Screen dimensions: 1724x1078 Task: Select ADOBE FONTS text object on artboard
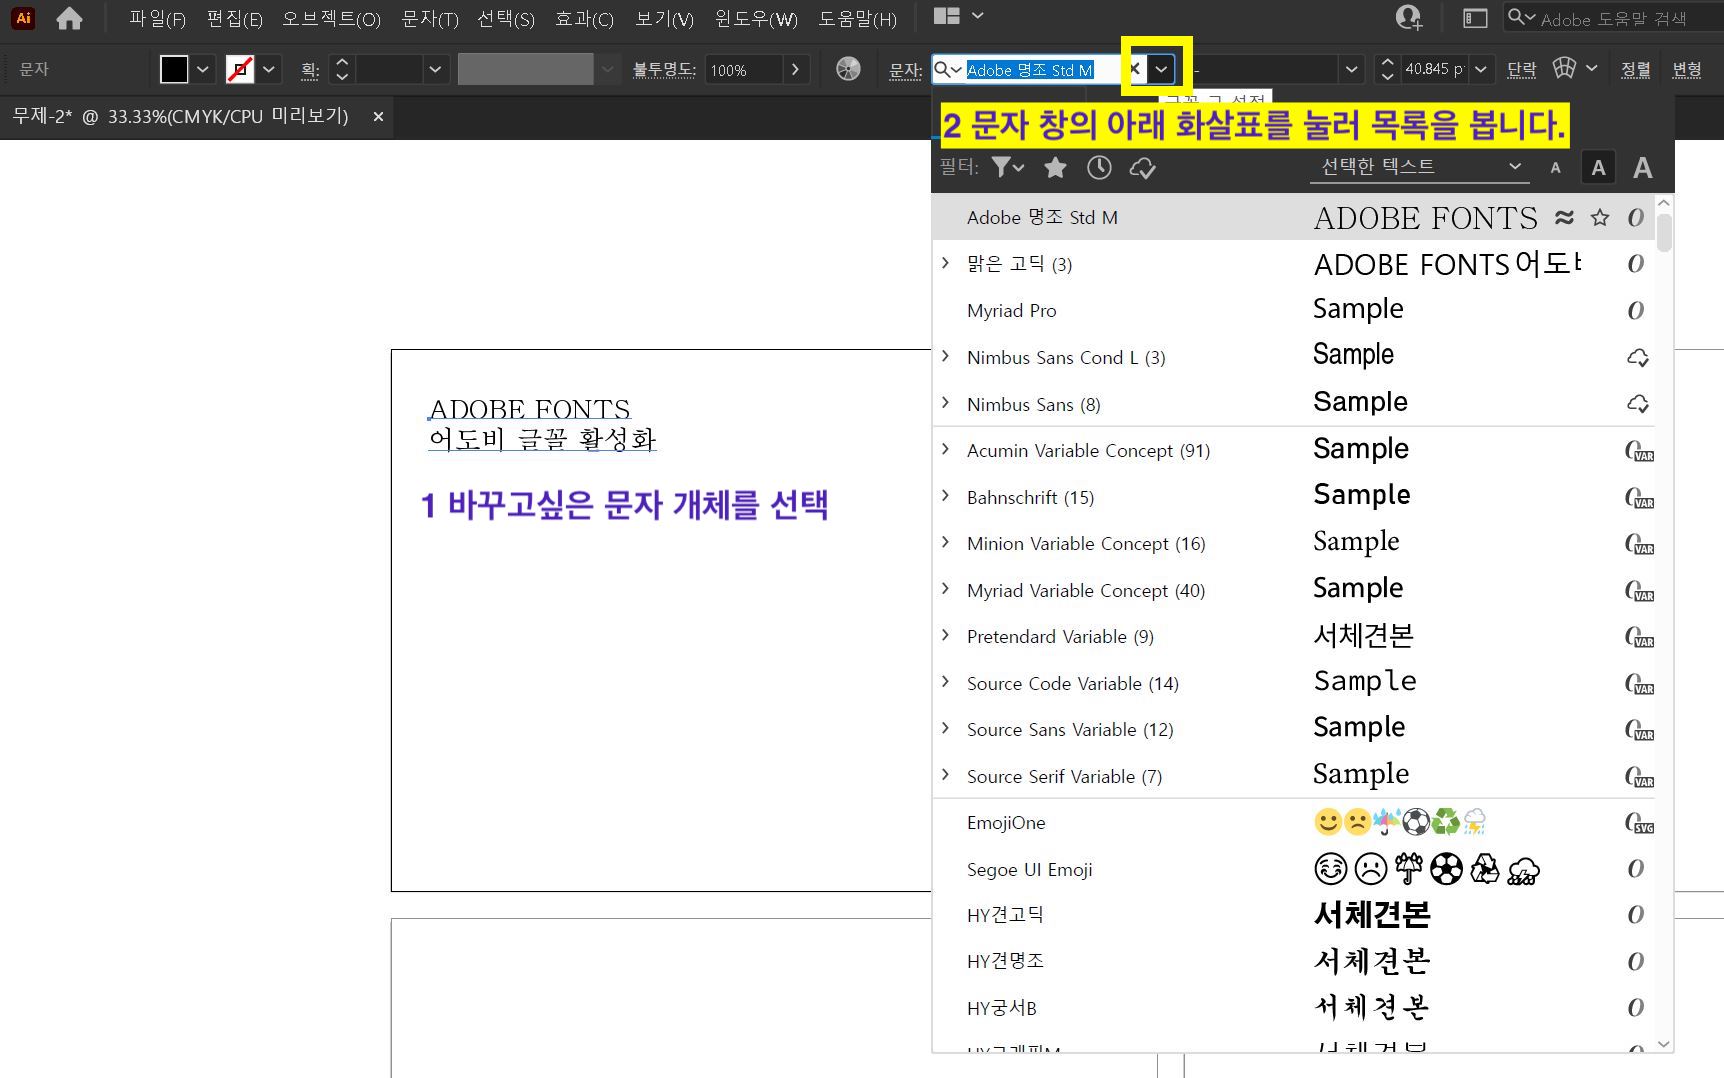coord(529,409)
